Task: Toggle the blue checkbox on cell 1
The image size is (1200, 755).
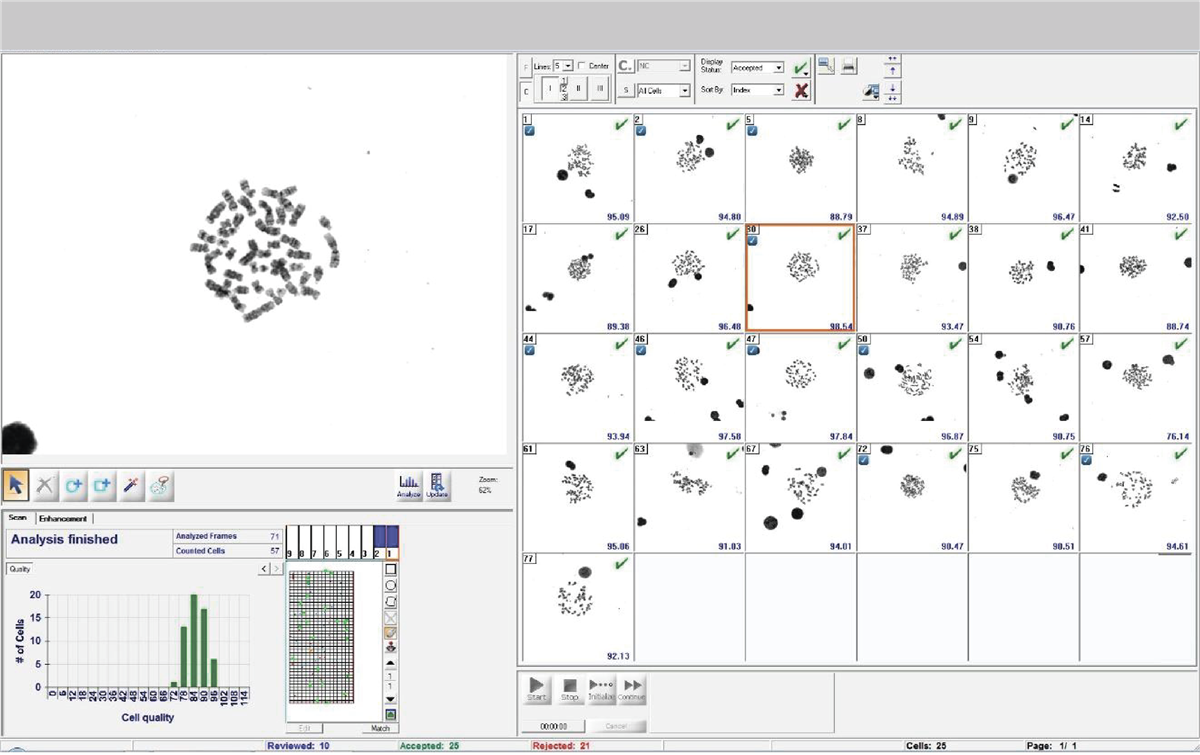Action: point(528,130)
